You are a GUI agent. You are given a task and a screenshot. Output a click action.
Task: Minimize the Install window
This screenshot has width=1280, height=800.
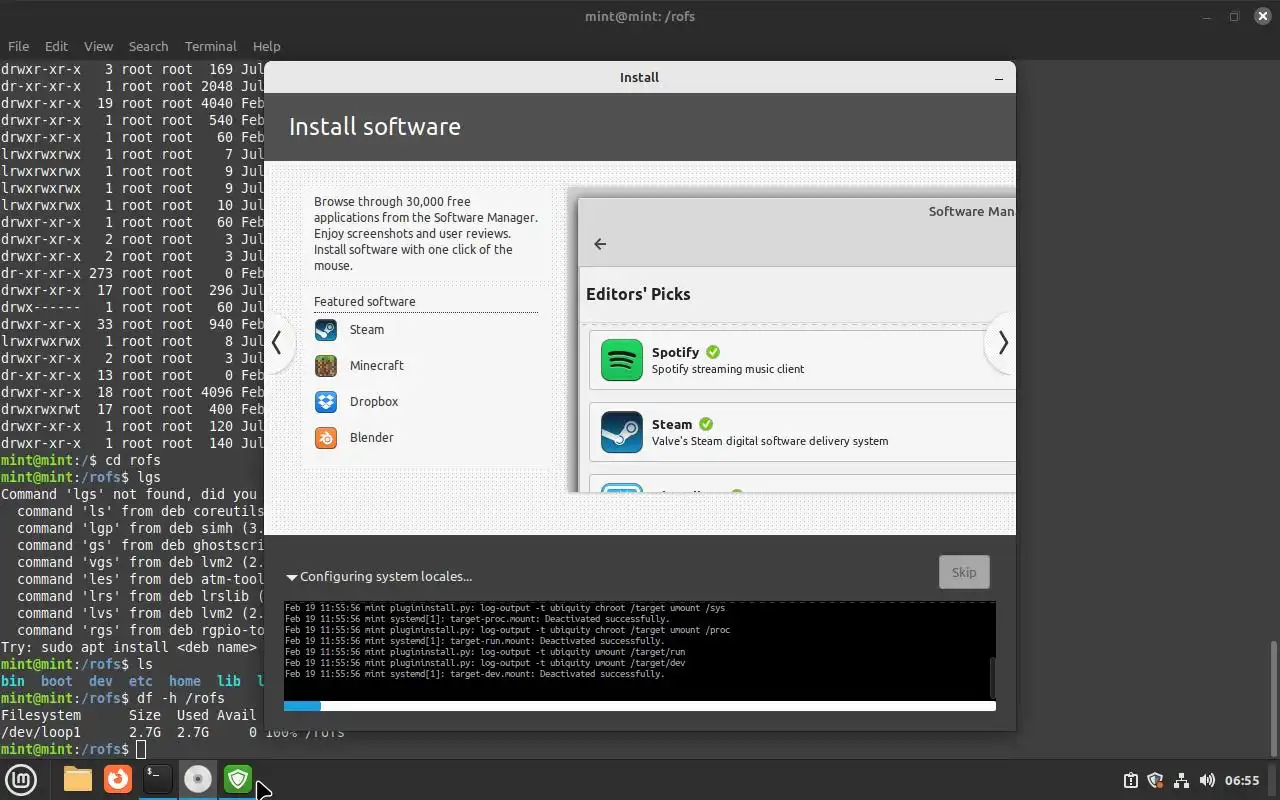coord(998,78)
